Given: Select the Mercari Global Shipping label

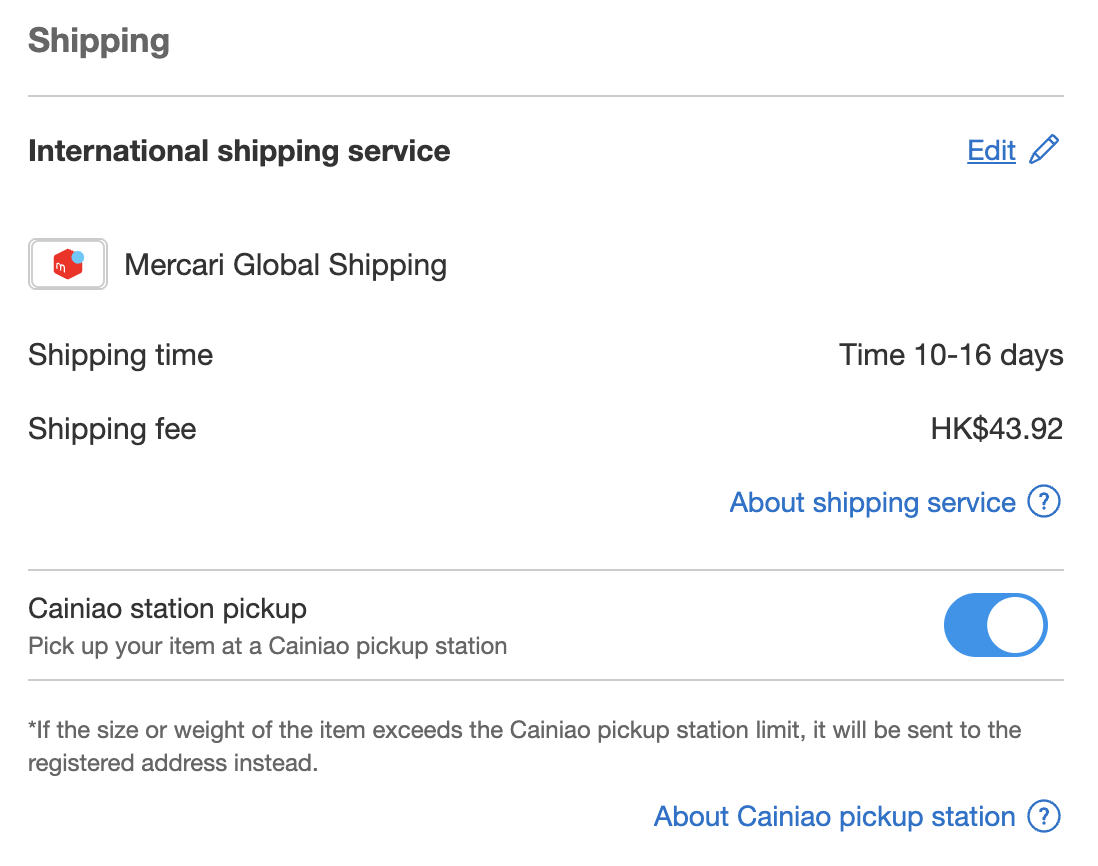Looking at the screenshot, I should click(x=286, y=265).
